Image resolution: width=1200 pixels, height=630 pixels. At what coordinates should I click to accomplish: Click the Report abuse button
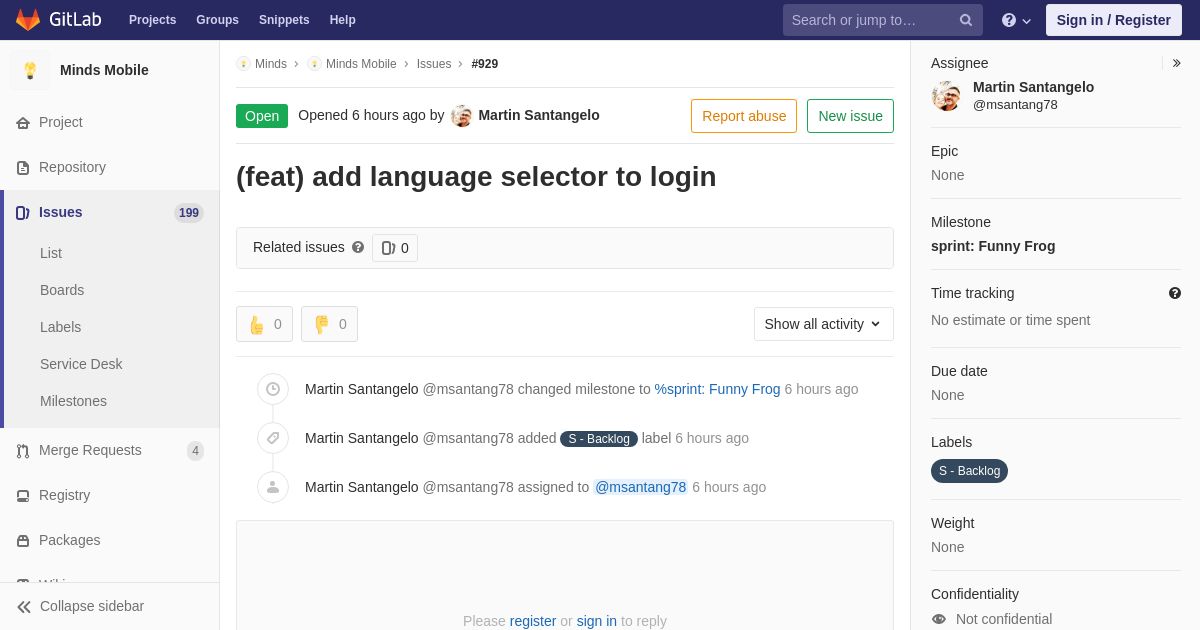744,116
